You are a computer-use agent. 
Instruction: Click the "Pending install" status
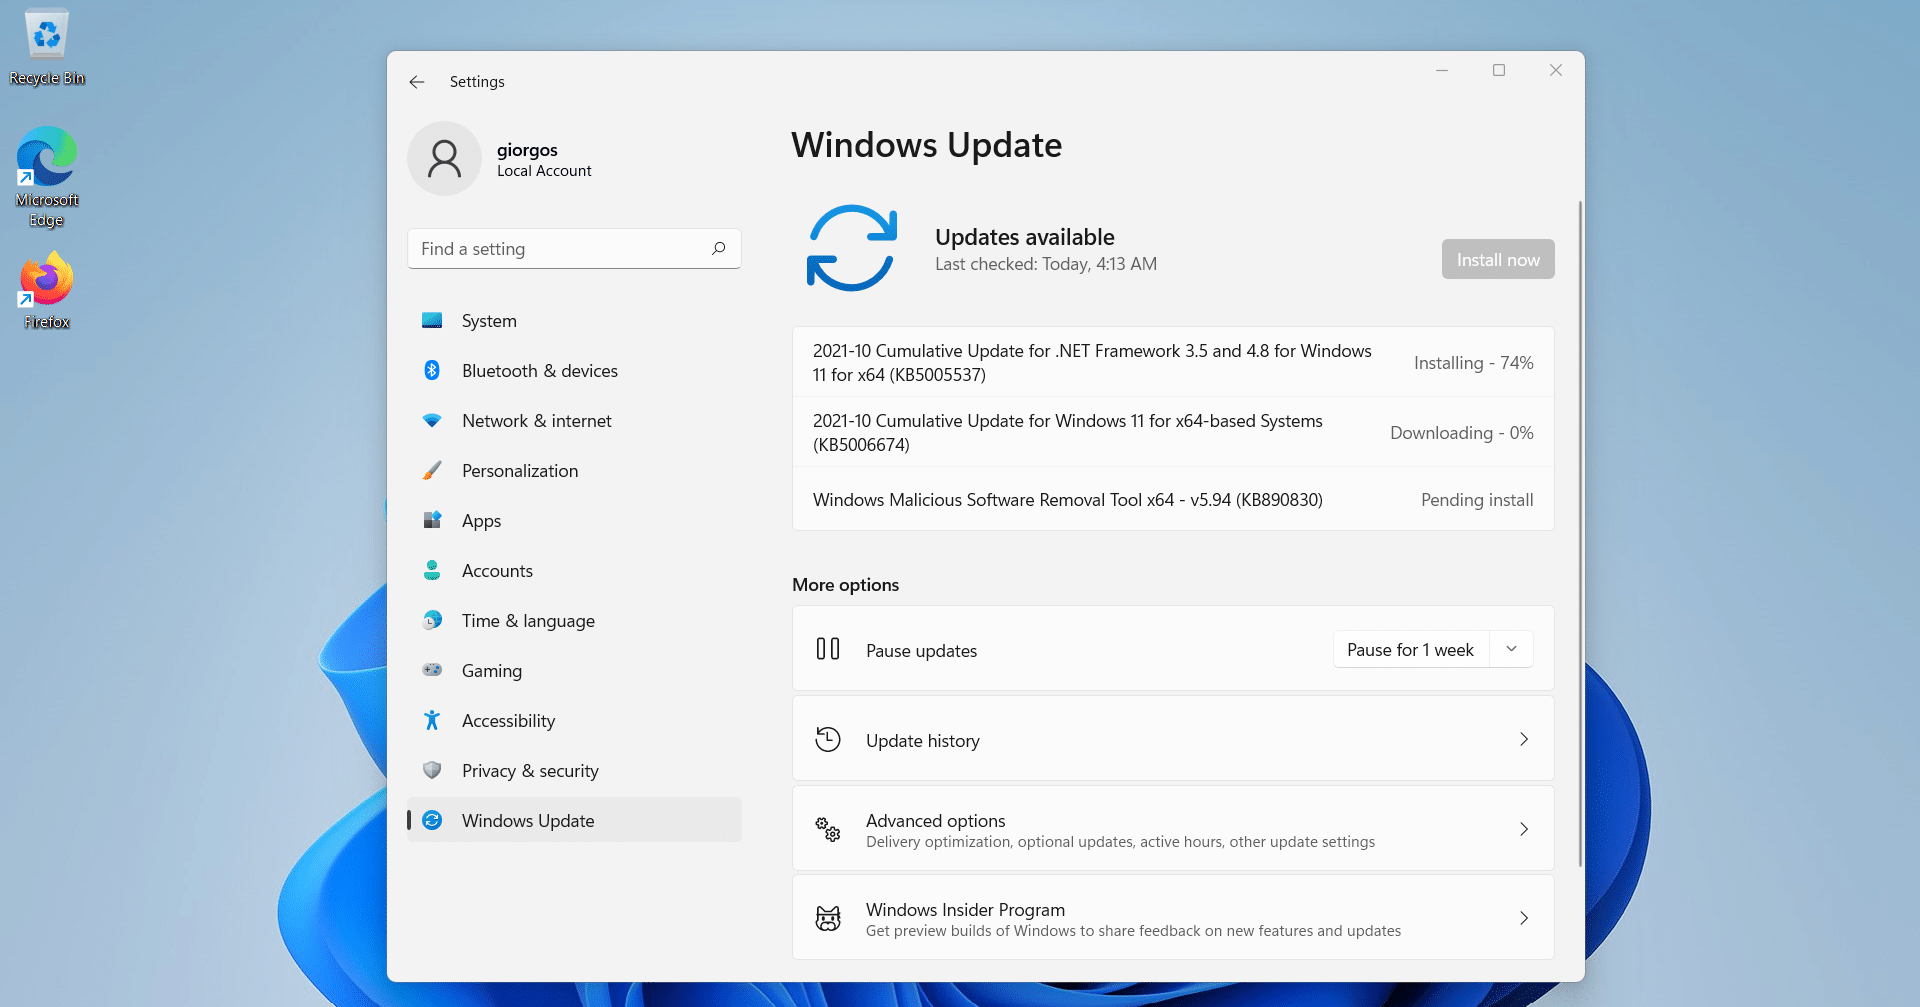pos(1477,500)
